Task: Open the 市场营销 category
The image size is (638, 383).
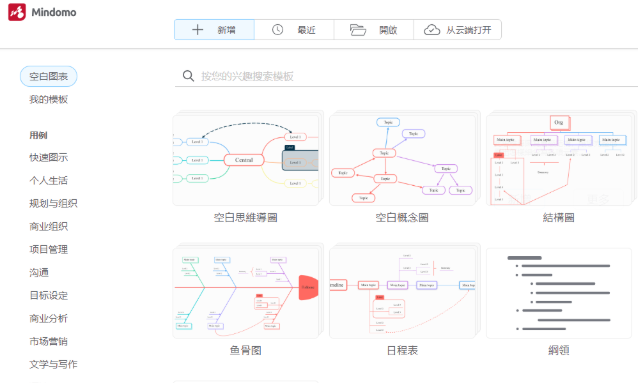Action: click(48, 341)
